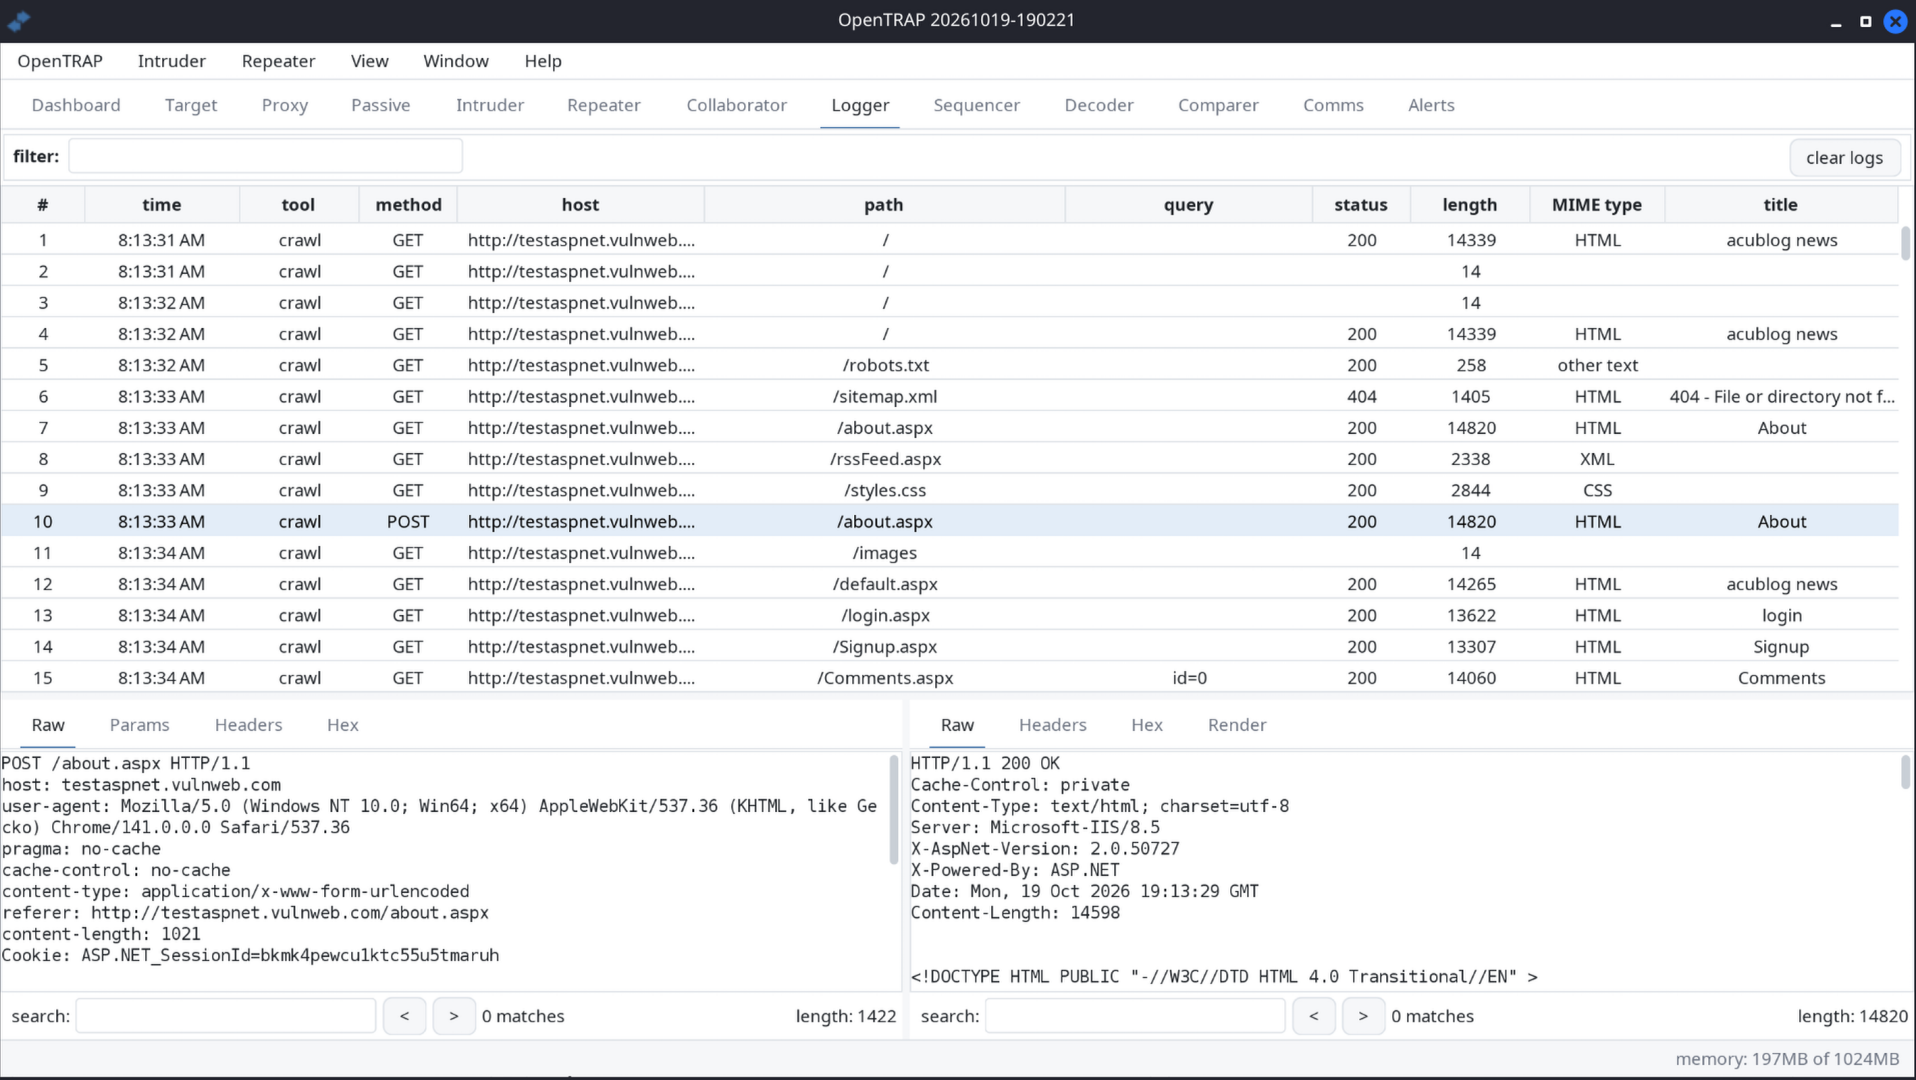
Task: Switch to the Alerts tab
Action: tap(1431, 105)
